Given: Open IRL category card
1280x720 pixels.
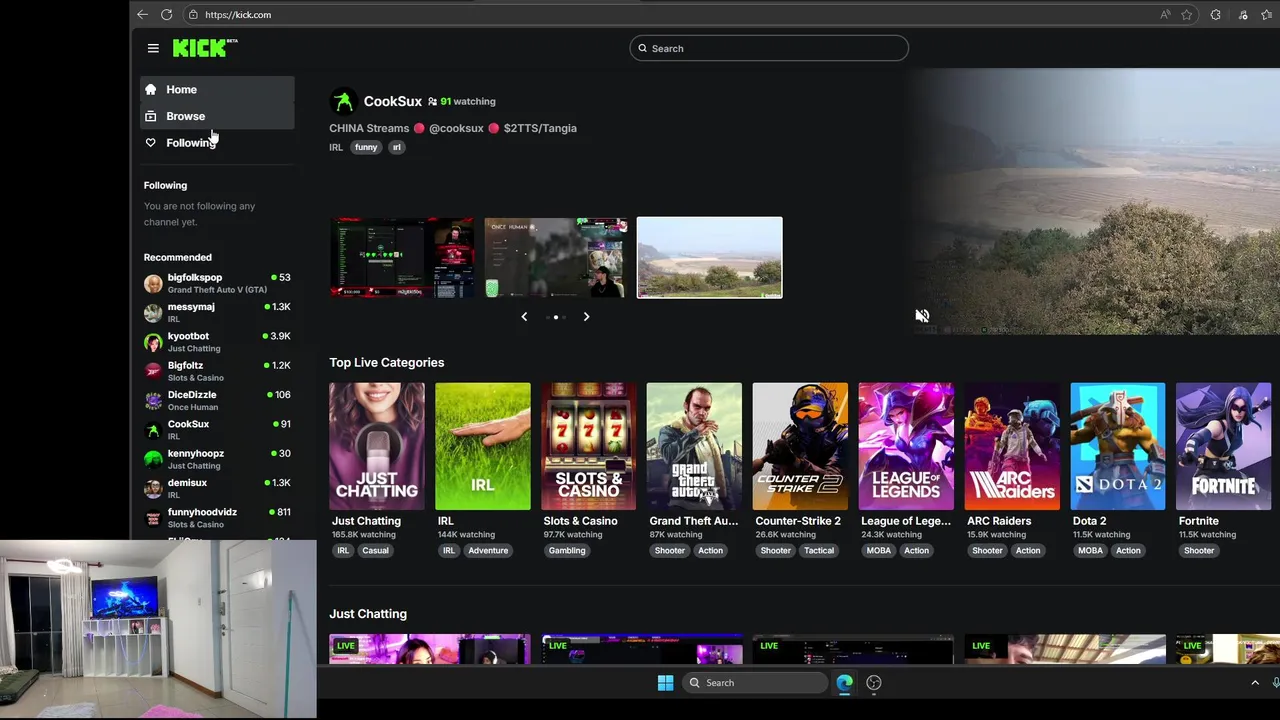Looking at the screenshot, I should [483, 446].
